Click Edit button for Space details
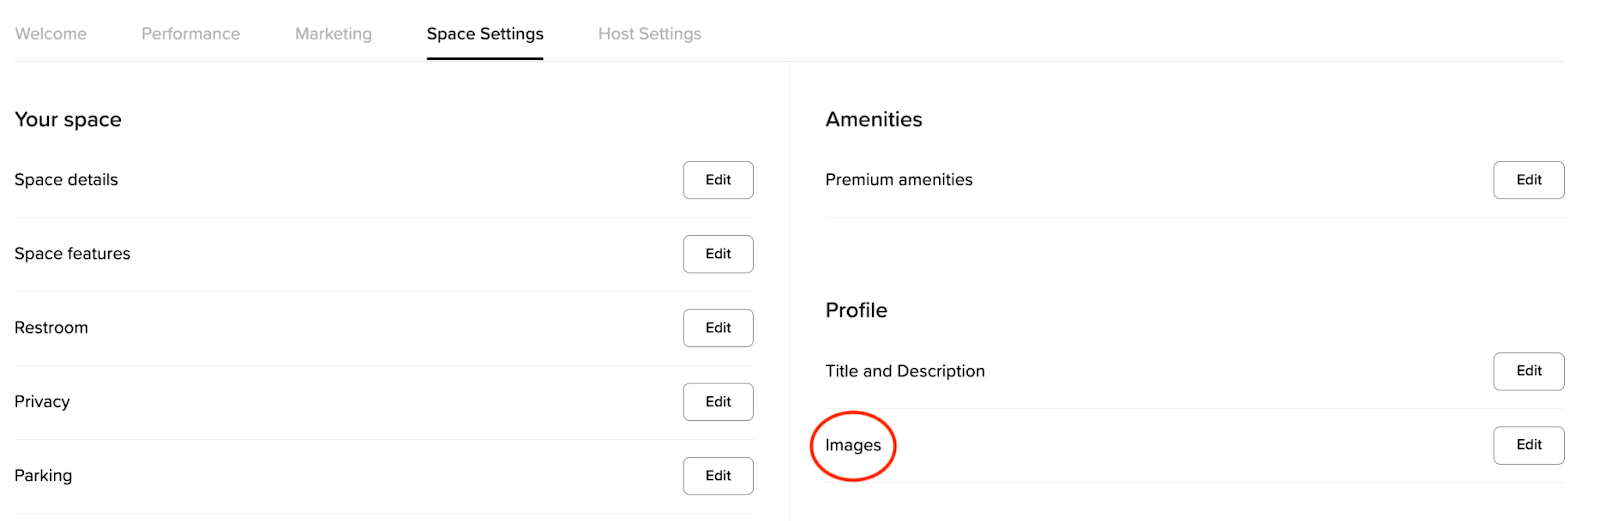 (x=718, y=180)
